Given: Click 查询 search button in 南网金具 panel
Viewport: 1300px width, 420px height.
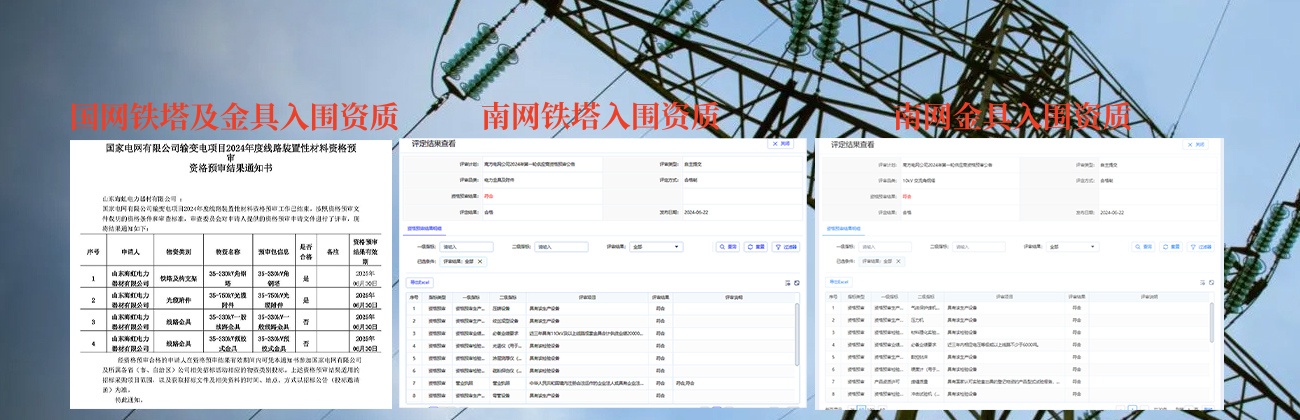Looking at the screenshot, I should tap(1144, 246).
